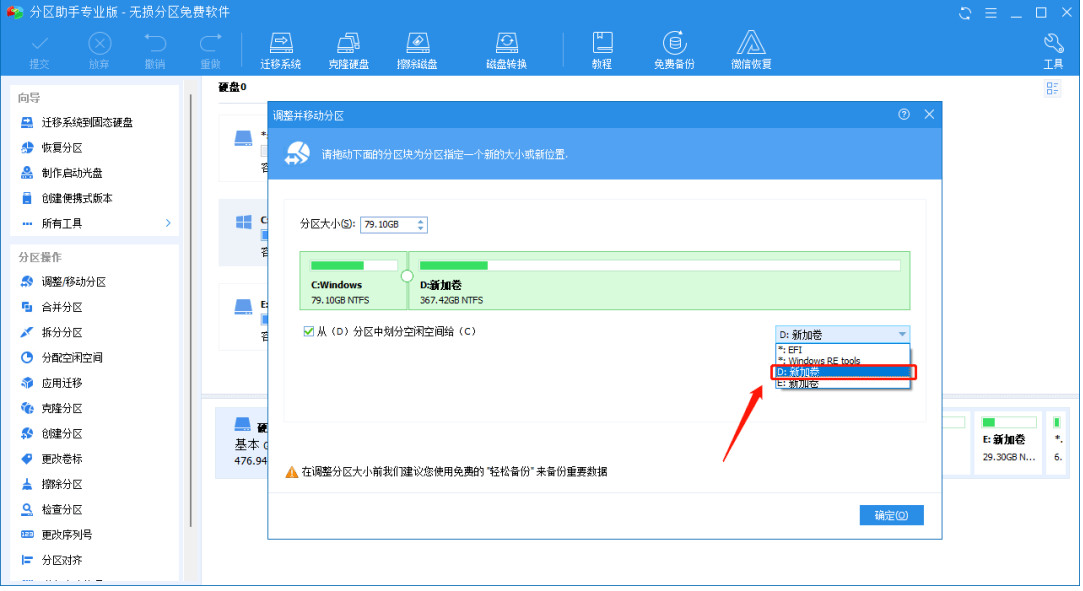The height and width of the screenshot is (591, 1083).
Task: Click the help question mark in dialog
Action: click(x=904, y=115)
